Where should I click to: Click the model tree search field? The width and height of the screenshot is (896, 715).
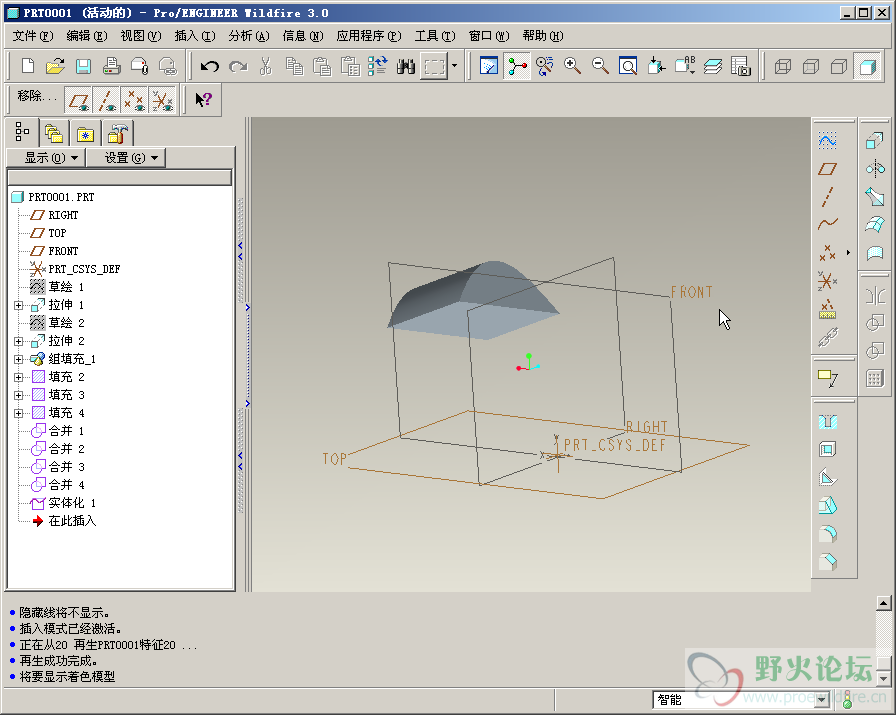click(x=119, y=177)
